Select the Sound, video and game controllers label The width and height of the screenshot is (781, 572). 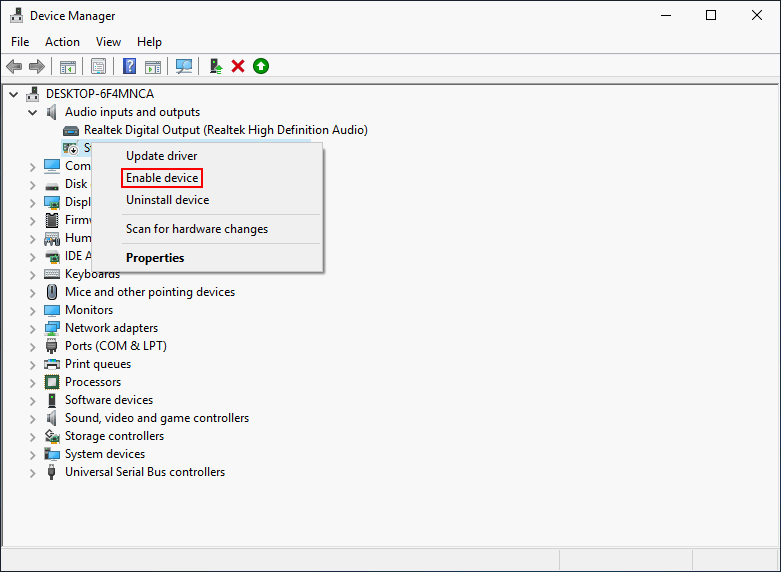pos(157,418)
